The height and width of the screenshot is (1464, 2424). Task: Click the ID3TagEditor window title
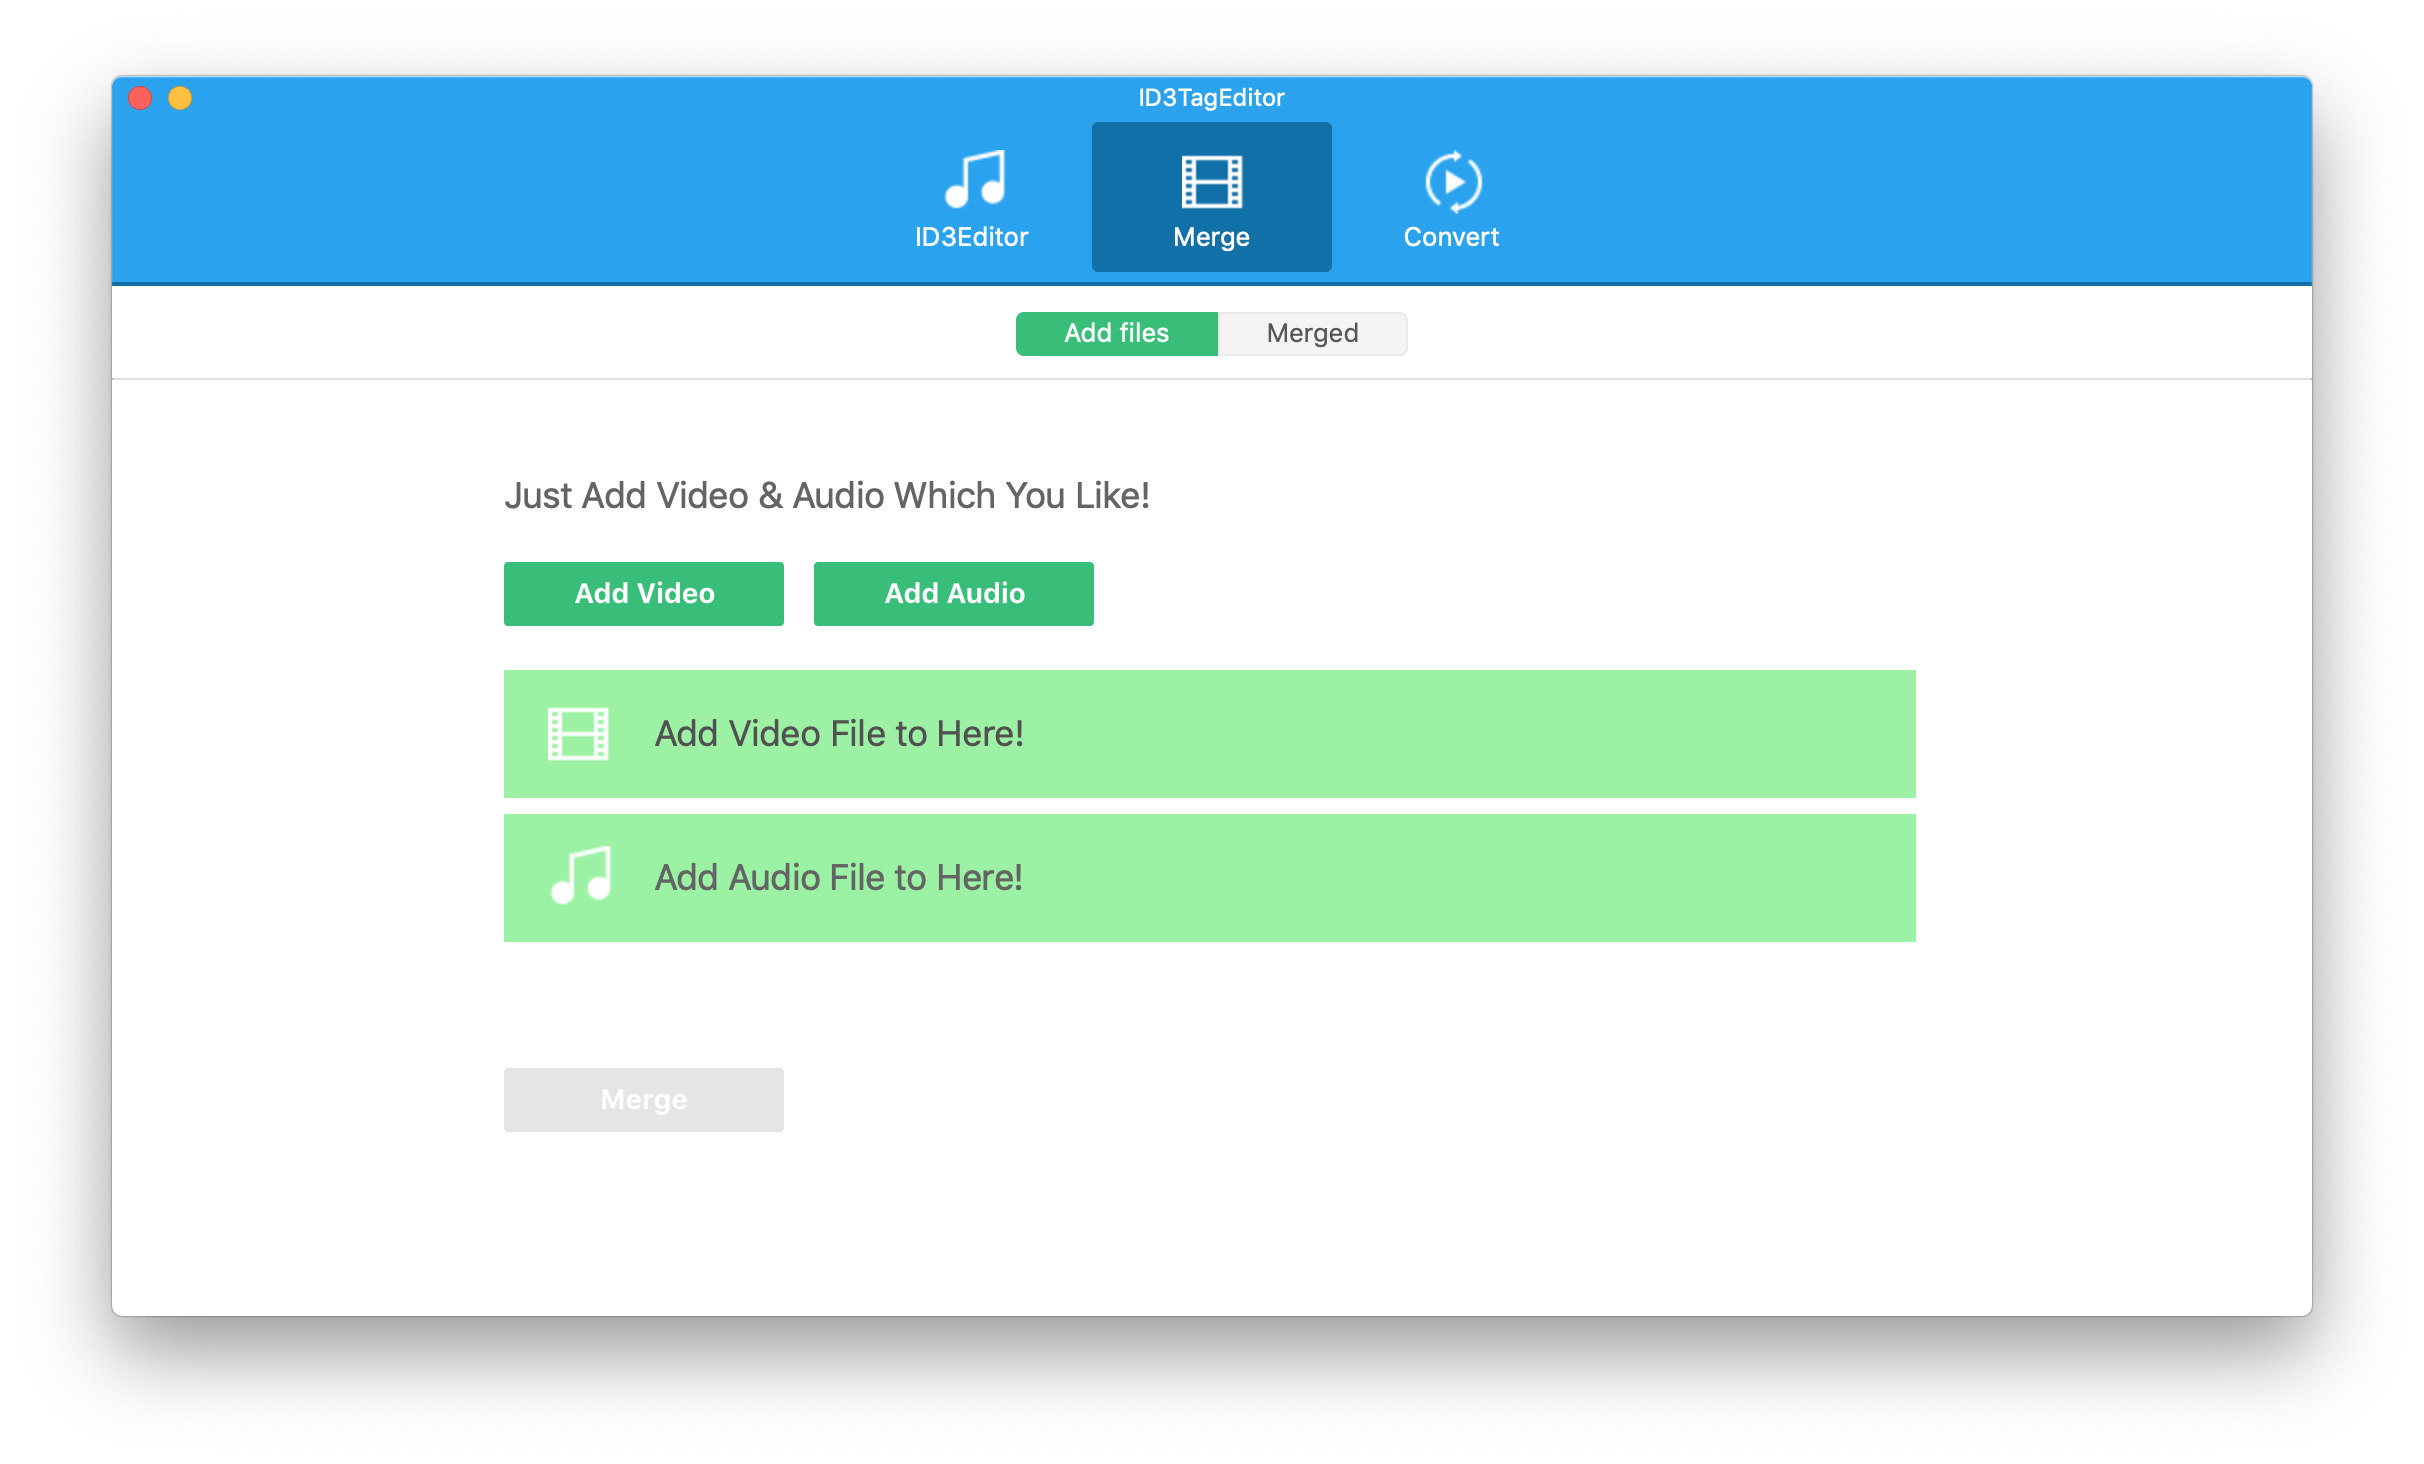tap(1211, 98)
